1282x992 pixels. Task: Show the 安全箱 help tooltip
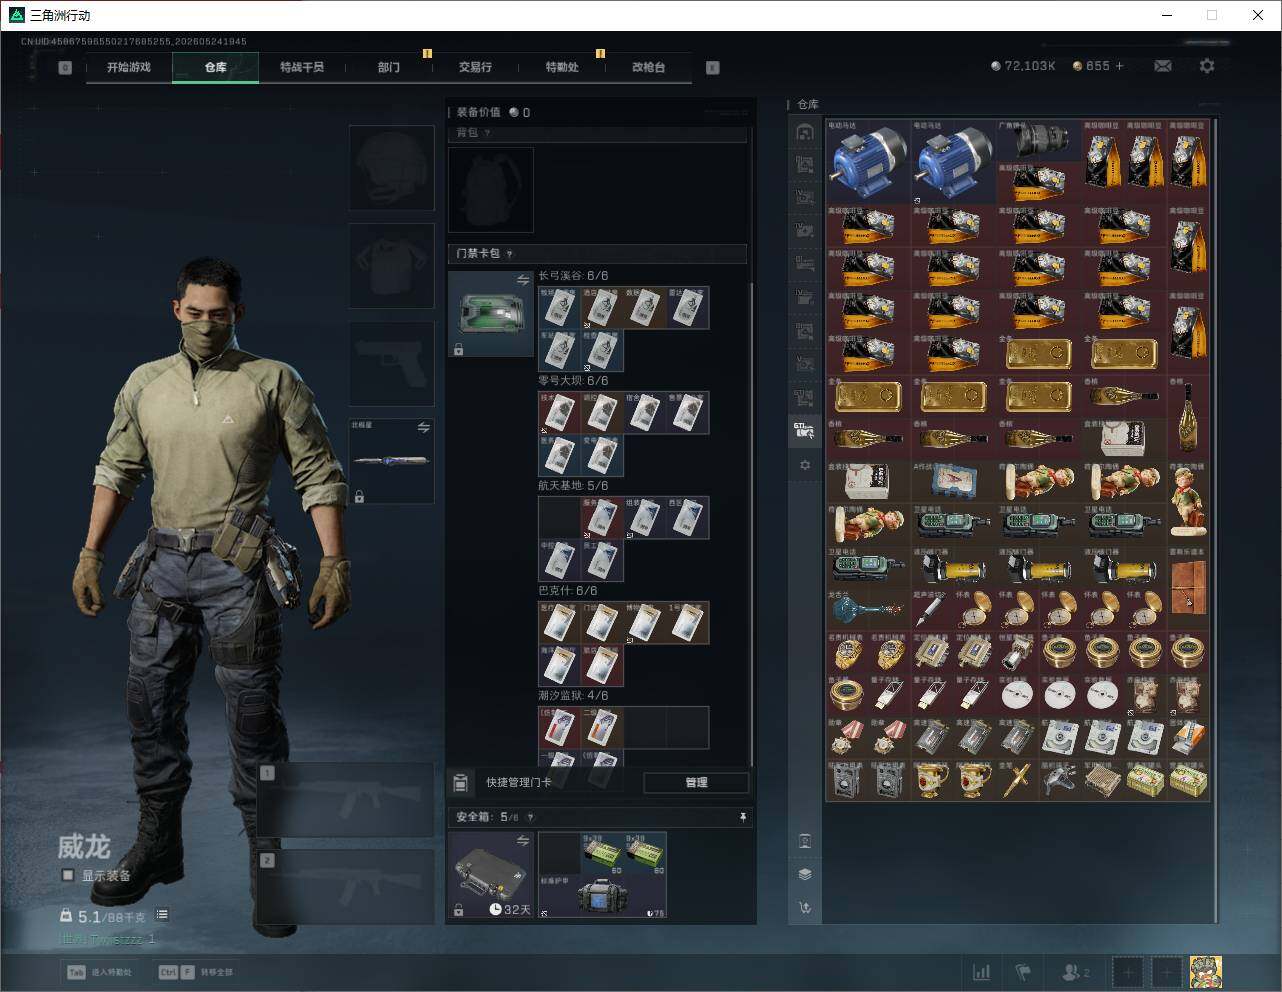pos(530,817)
